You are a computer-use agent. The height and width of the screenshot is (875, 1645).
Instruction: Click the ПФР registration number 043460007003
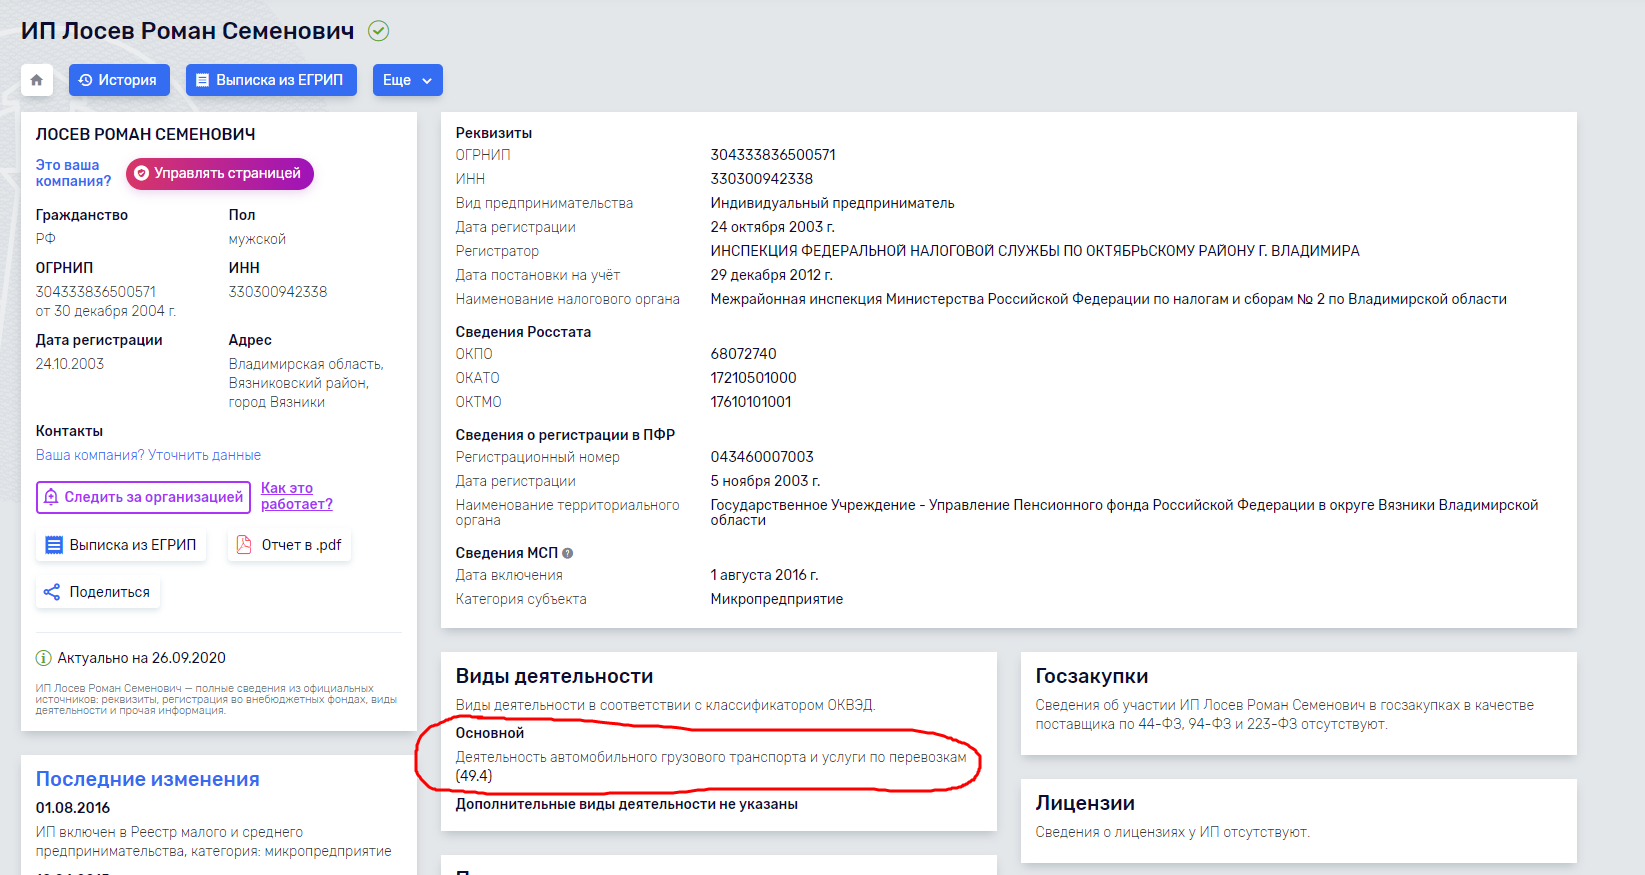tap(762, 457)
